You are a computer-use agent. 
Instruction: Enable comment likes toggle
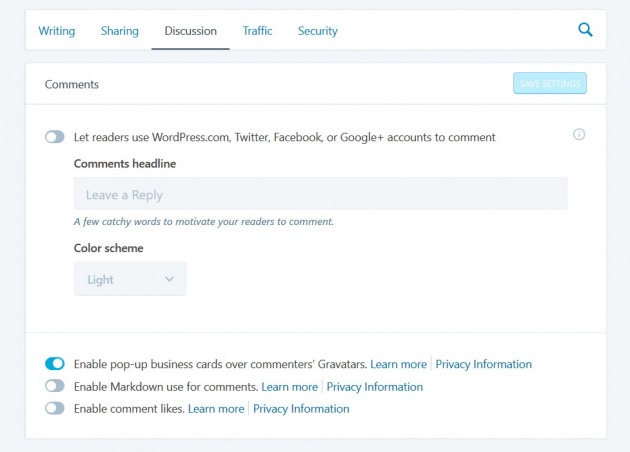55,408
